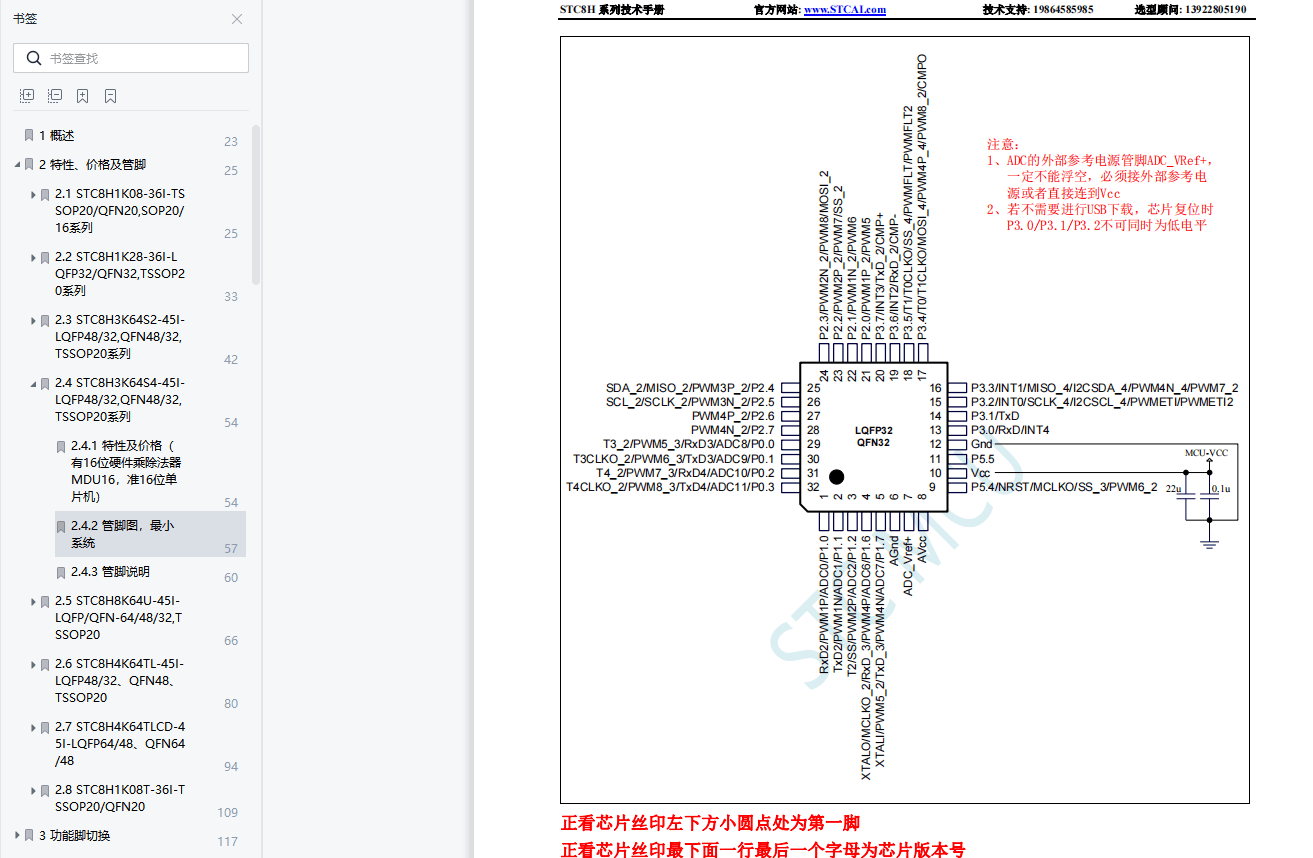
Task: Click the MCU-VCC label in the schematic
Action: 1206,453
